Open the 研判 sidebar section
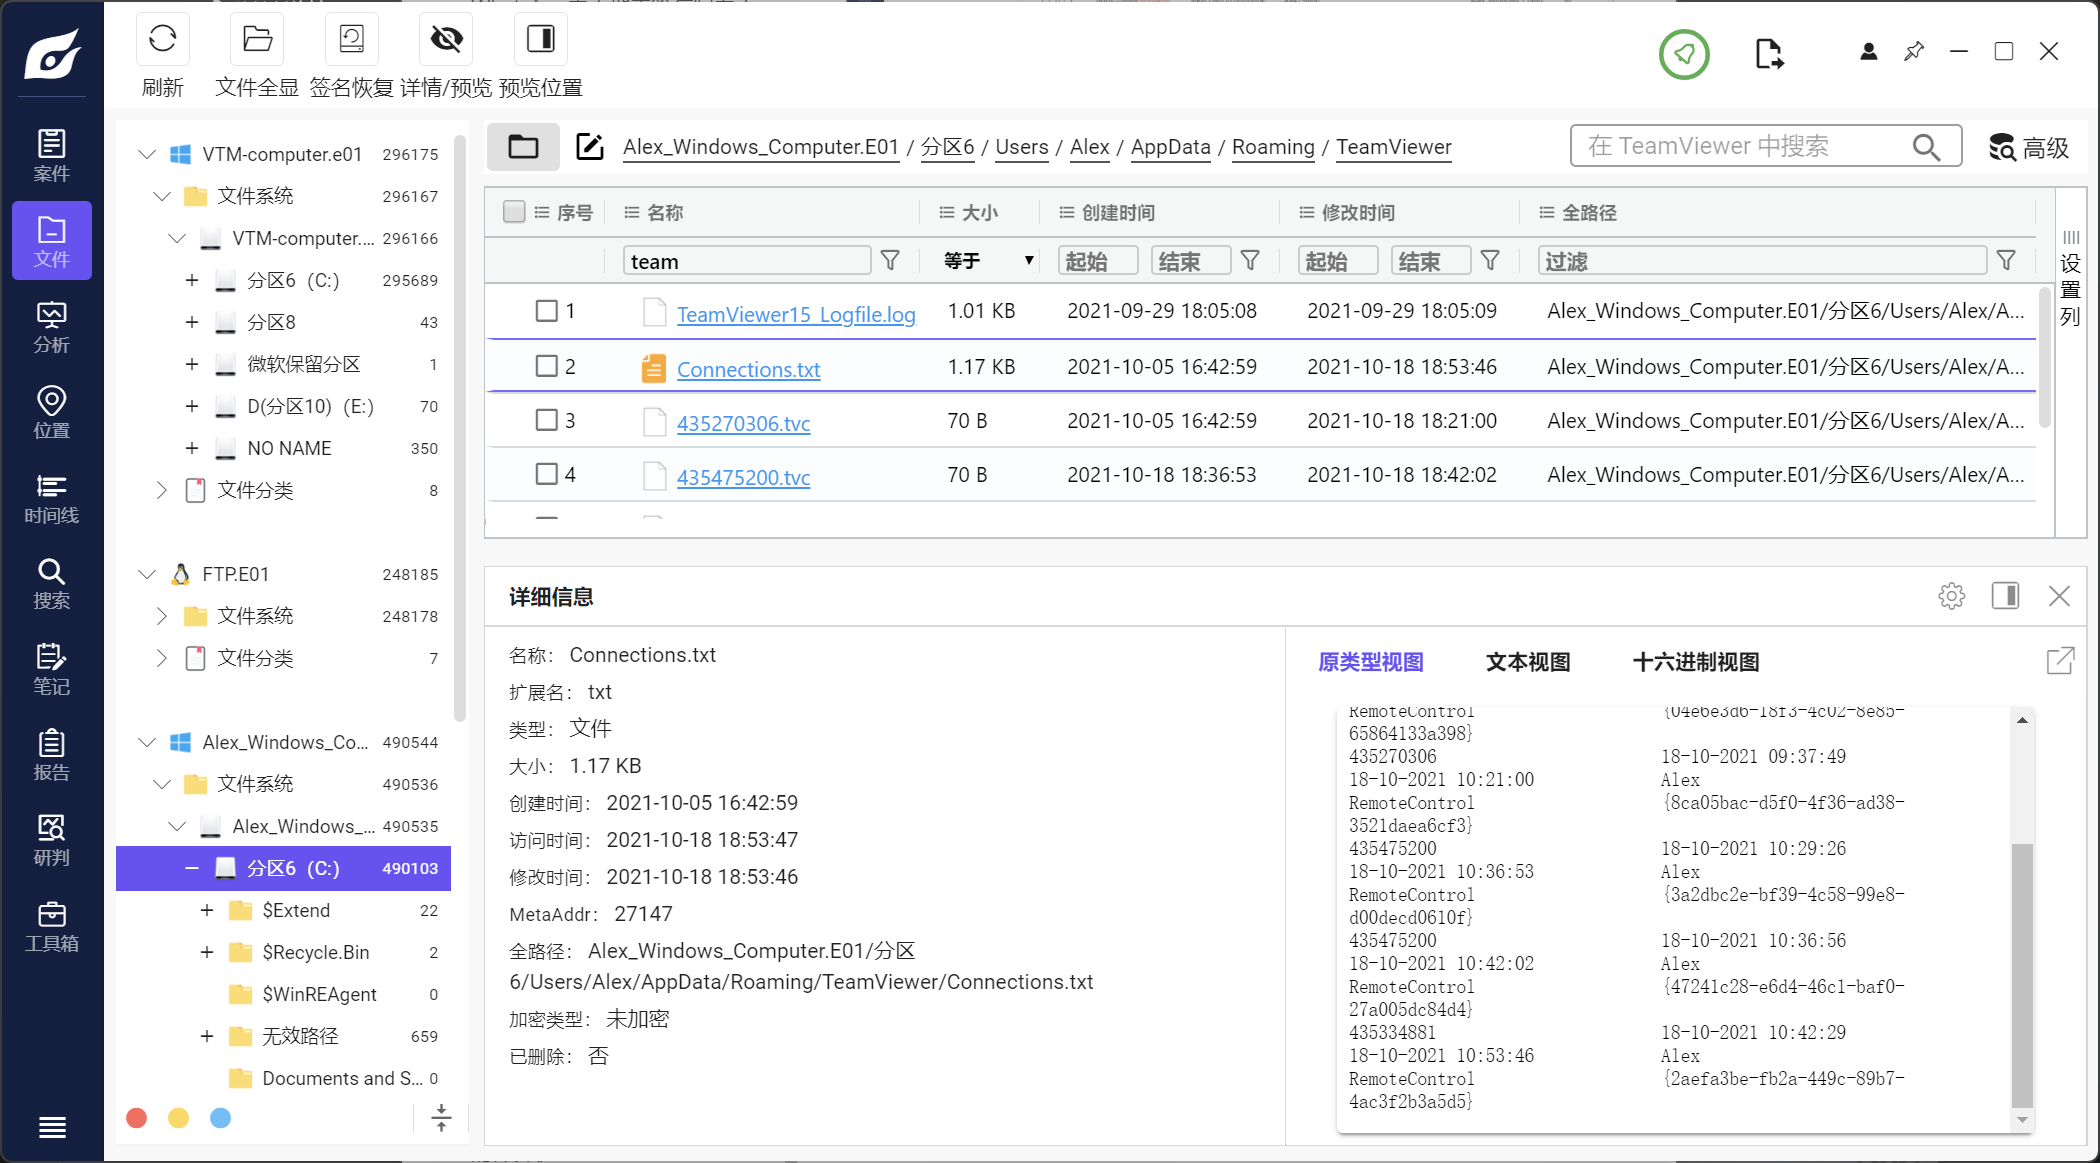This screenshot has width=2100, height=1163. (52, 840)
